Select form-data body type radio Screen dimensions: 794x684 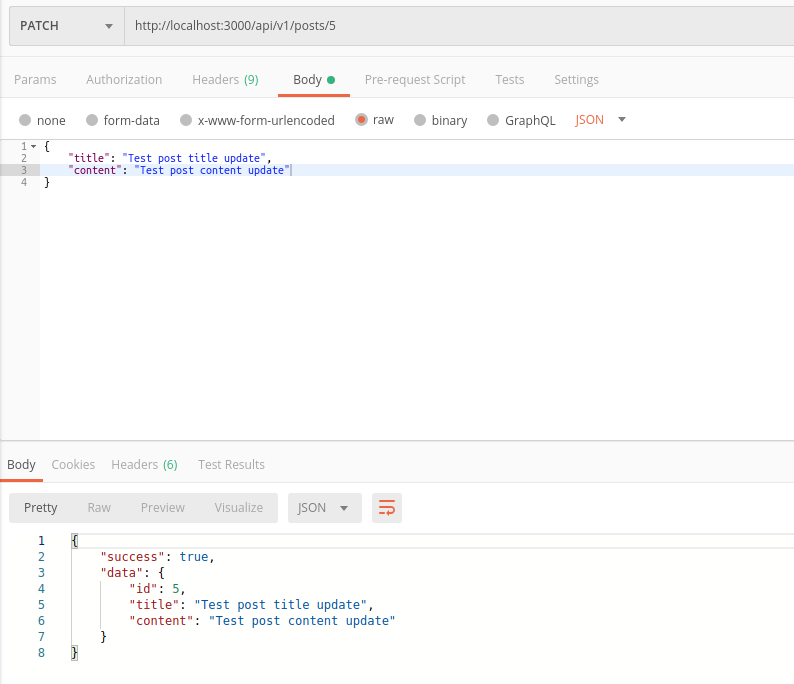(x=92, y=120)
